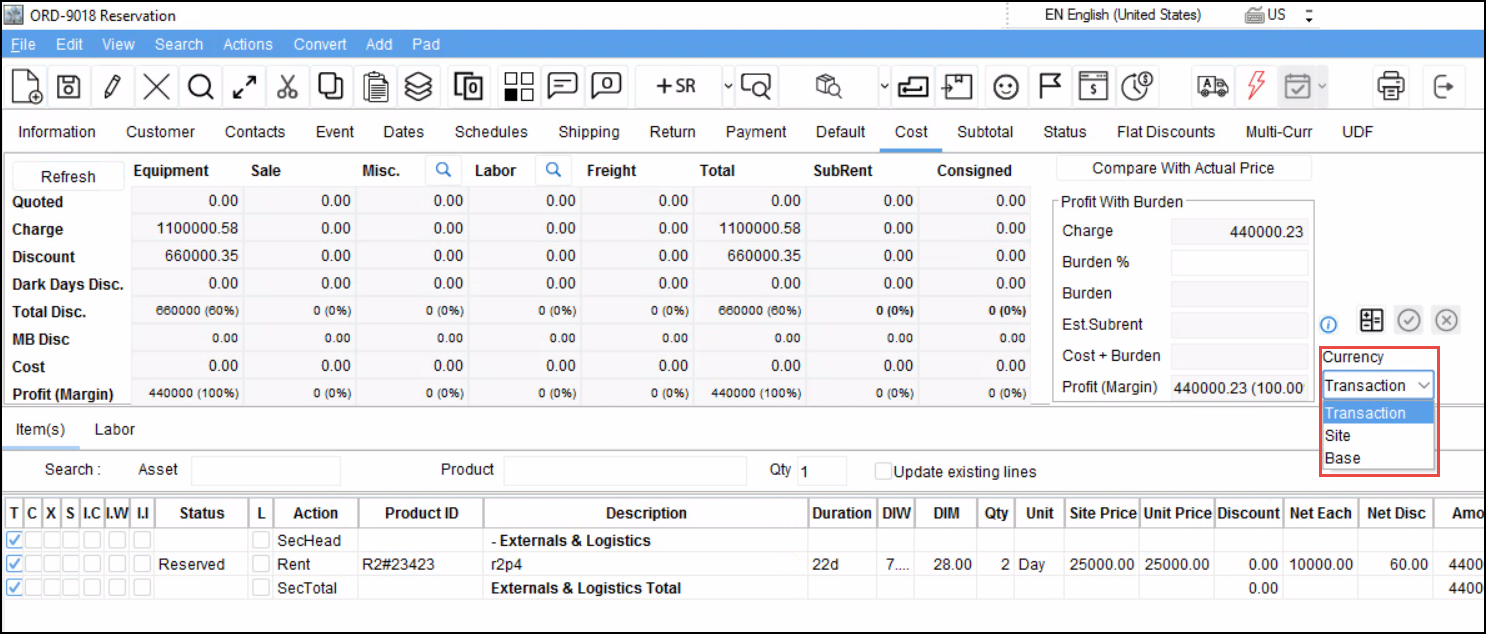Click the search button next to Labor column
1486x634 pixels.
click(x=552, y=170)
